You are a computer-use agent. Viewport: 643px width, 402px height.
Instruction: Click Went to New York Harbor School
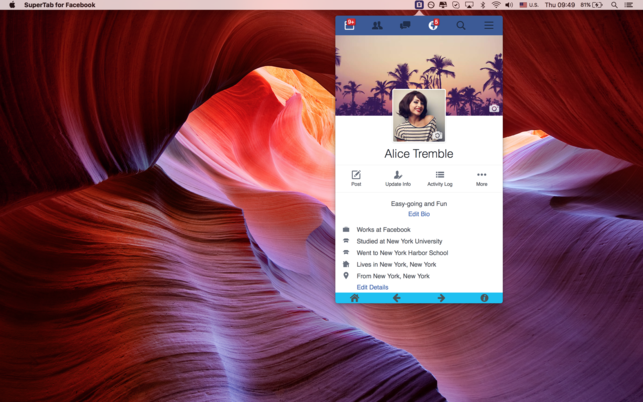[402, 253]
